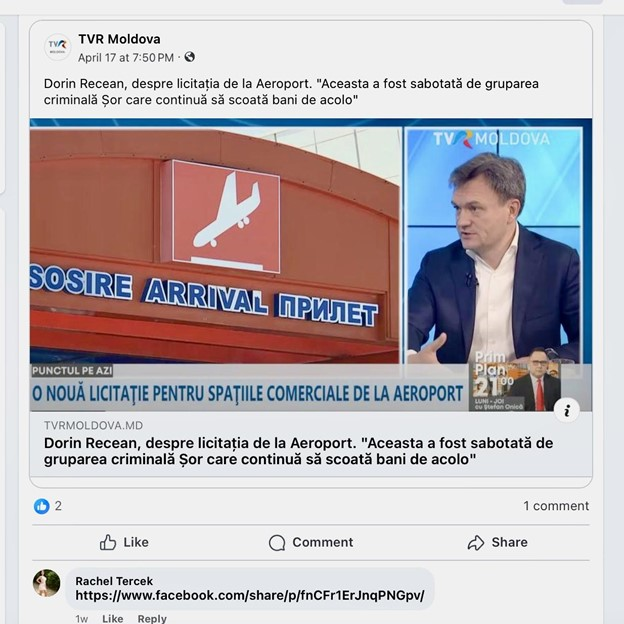Image resolution: width=624 pixels, height=624 pixels.
Task: Click the April 17 at 7:50 PM timestamp
Action: click(126, 58)
